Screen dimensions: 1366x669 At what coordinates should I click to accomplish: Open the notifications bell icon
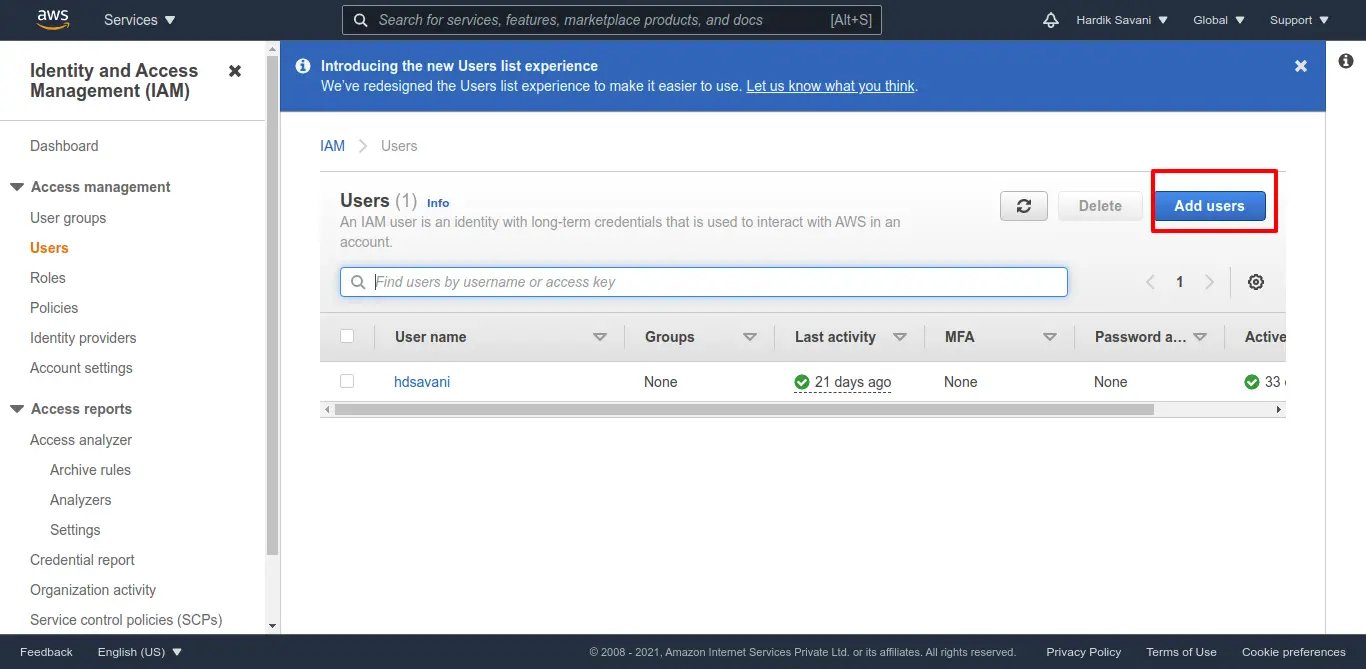pyautogui.click(x=1050, y=20)
